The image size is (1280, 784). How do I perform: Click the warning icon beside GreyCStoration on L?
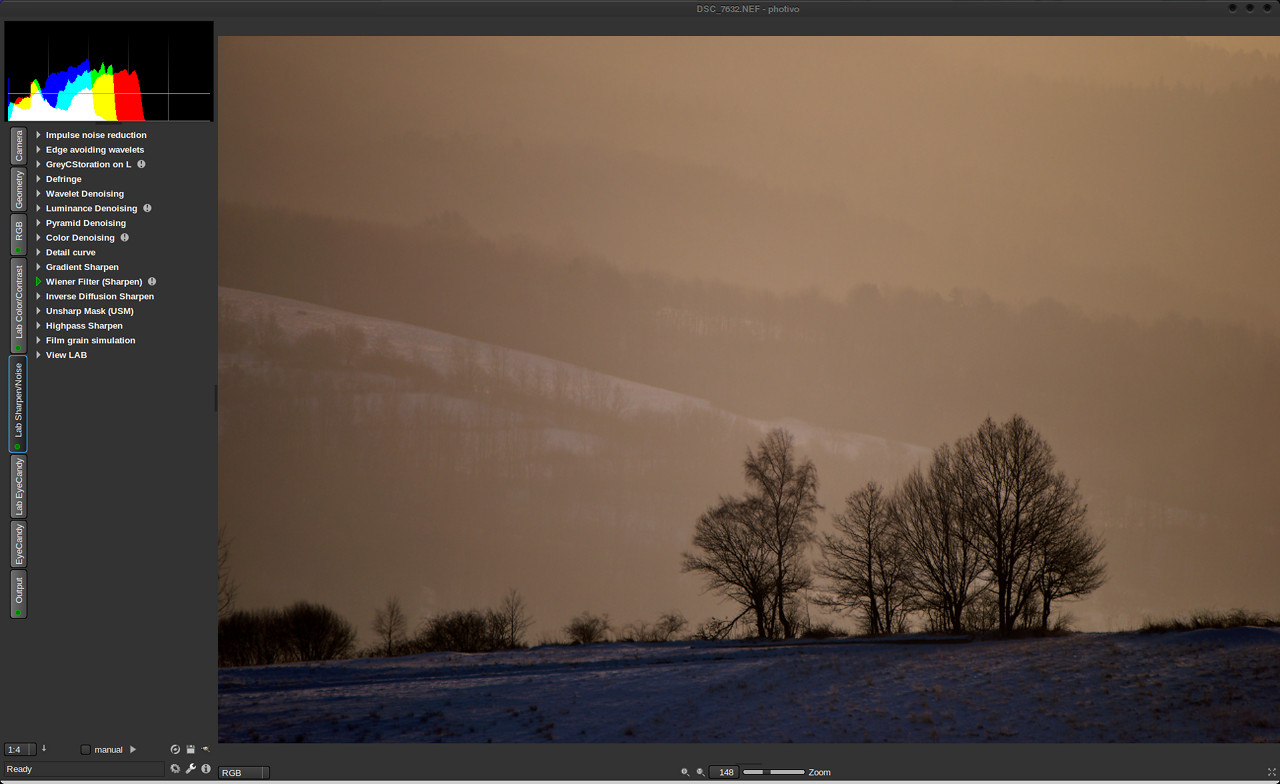coord(141,164)
